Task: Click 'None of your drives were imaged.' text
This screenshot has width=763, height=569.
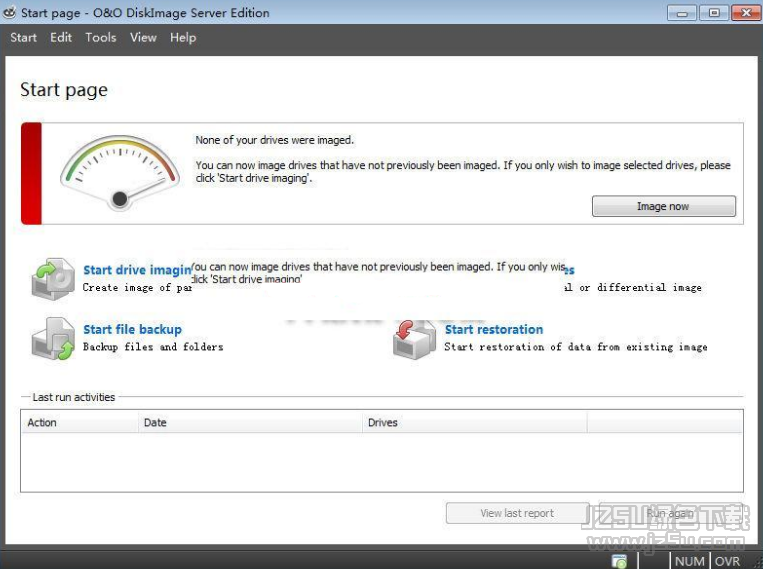Action: pos(274,140)
